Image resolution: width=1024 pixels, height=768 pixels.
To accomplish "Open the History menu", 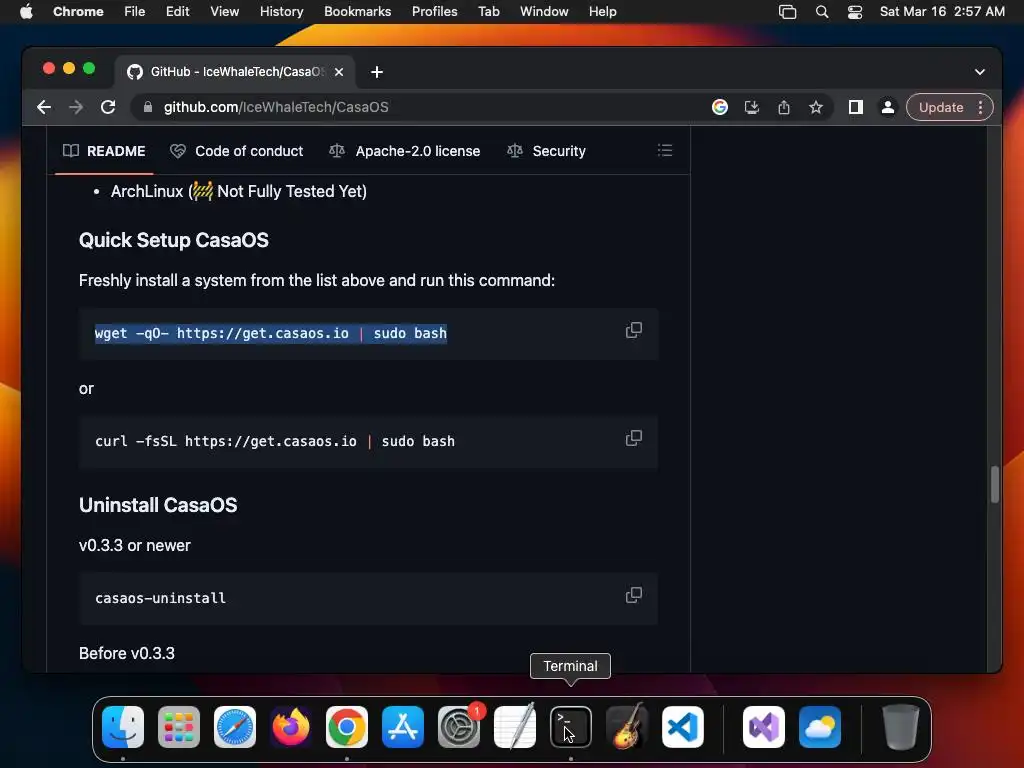I will click(x=281, y=12).
